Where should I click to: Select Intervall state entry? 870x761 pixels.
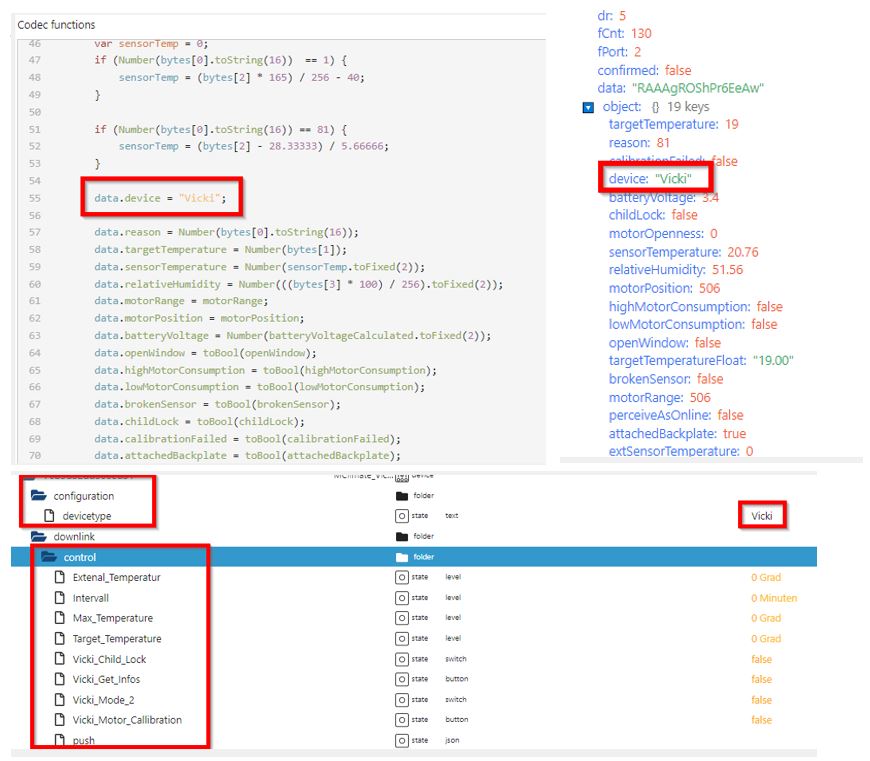pyautogui.click(x=90, y=598)
